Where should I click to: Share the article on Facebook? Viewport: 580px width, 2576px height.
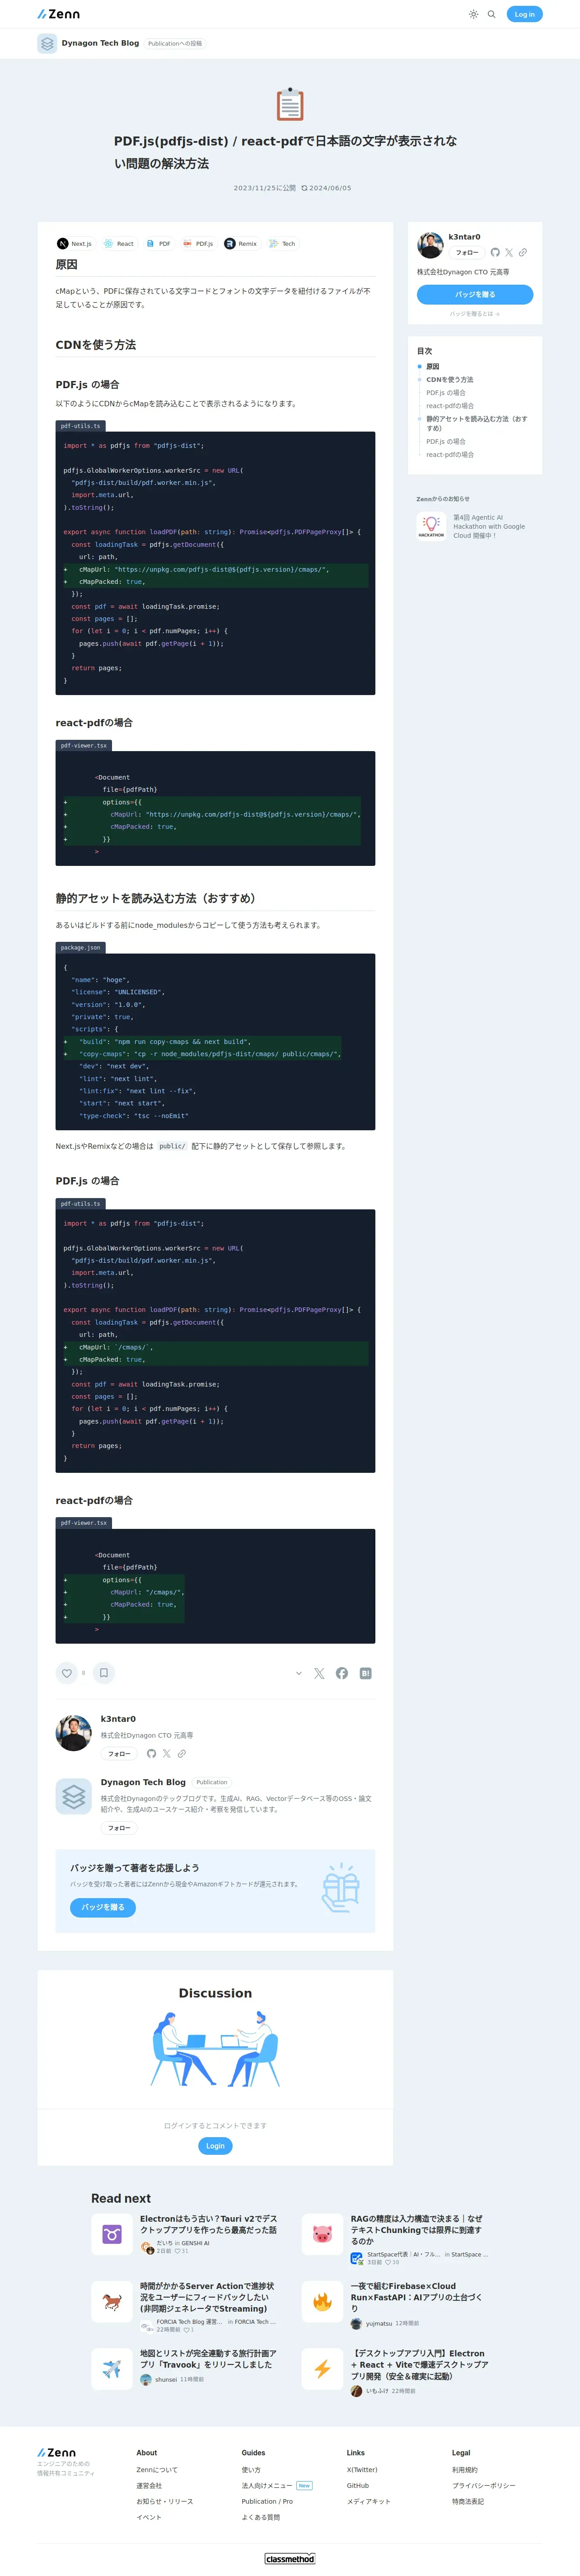[342, 1673]
